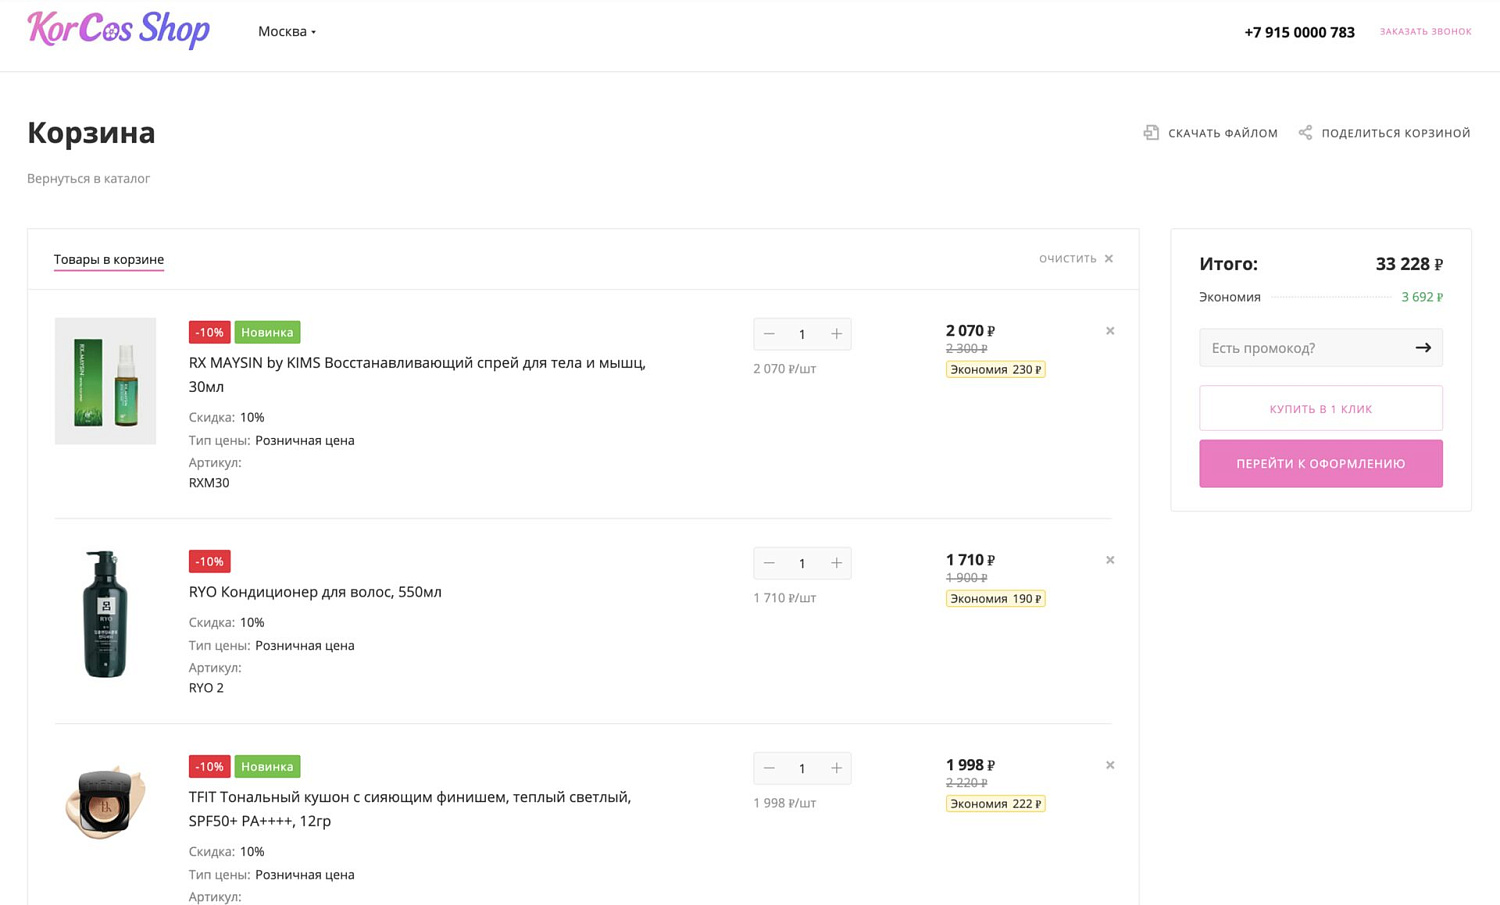This screenshot has height=905, width=1500.
Task: Remove RX MAYSIN spray from cart
Action: pyautogui.click(x=1110, y=331)
